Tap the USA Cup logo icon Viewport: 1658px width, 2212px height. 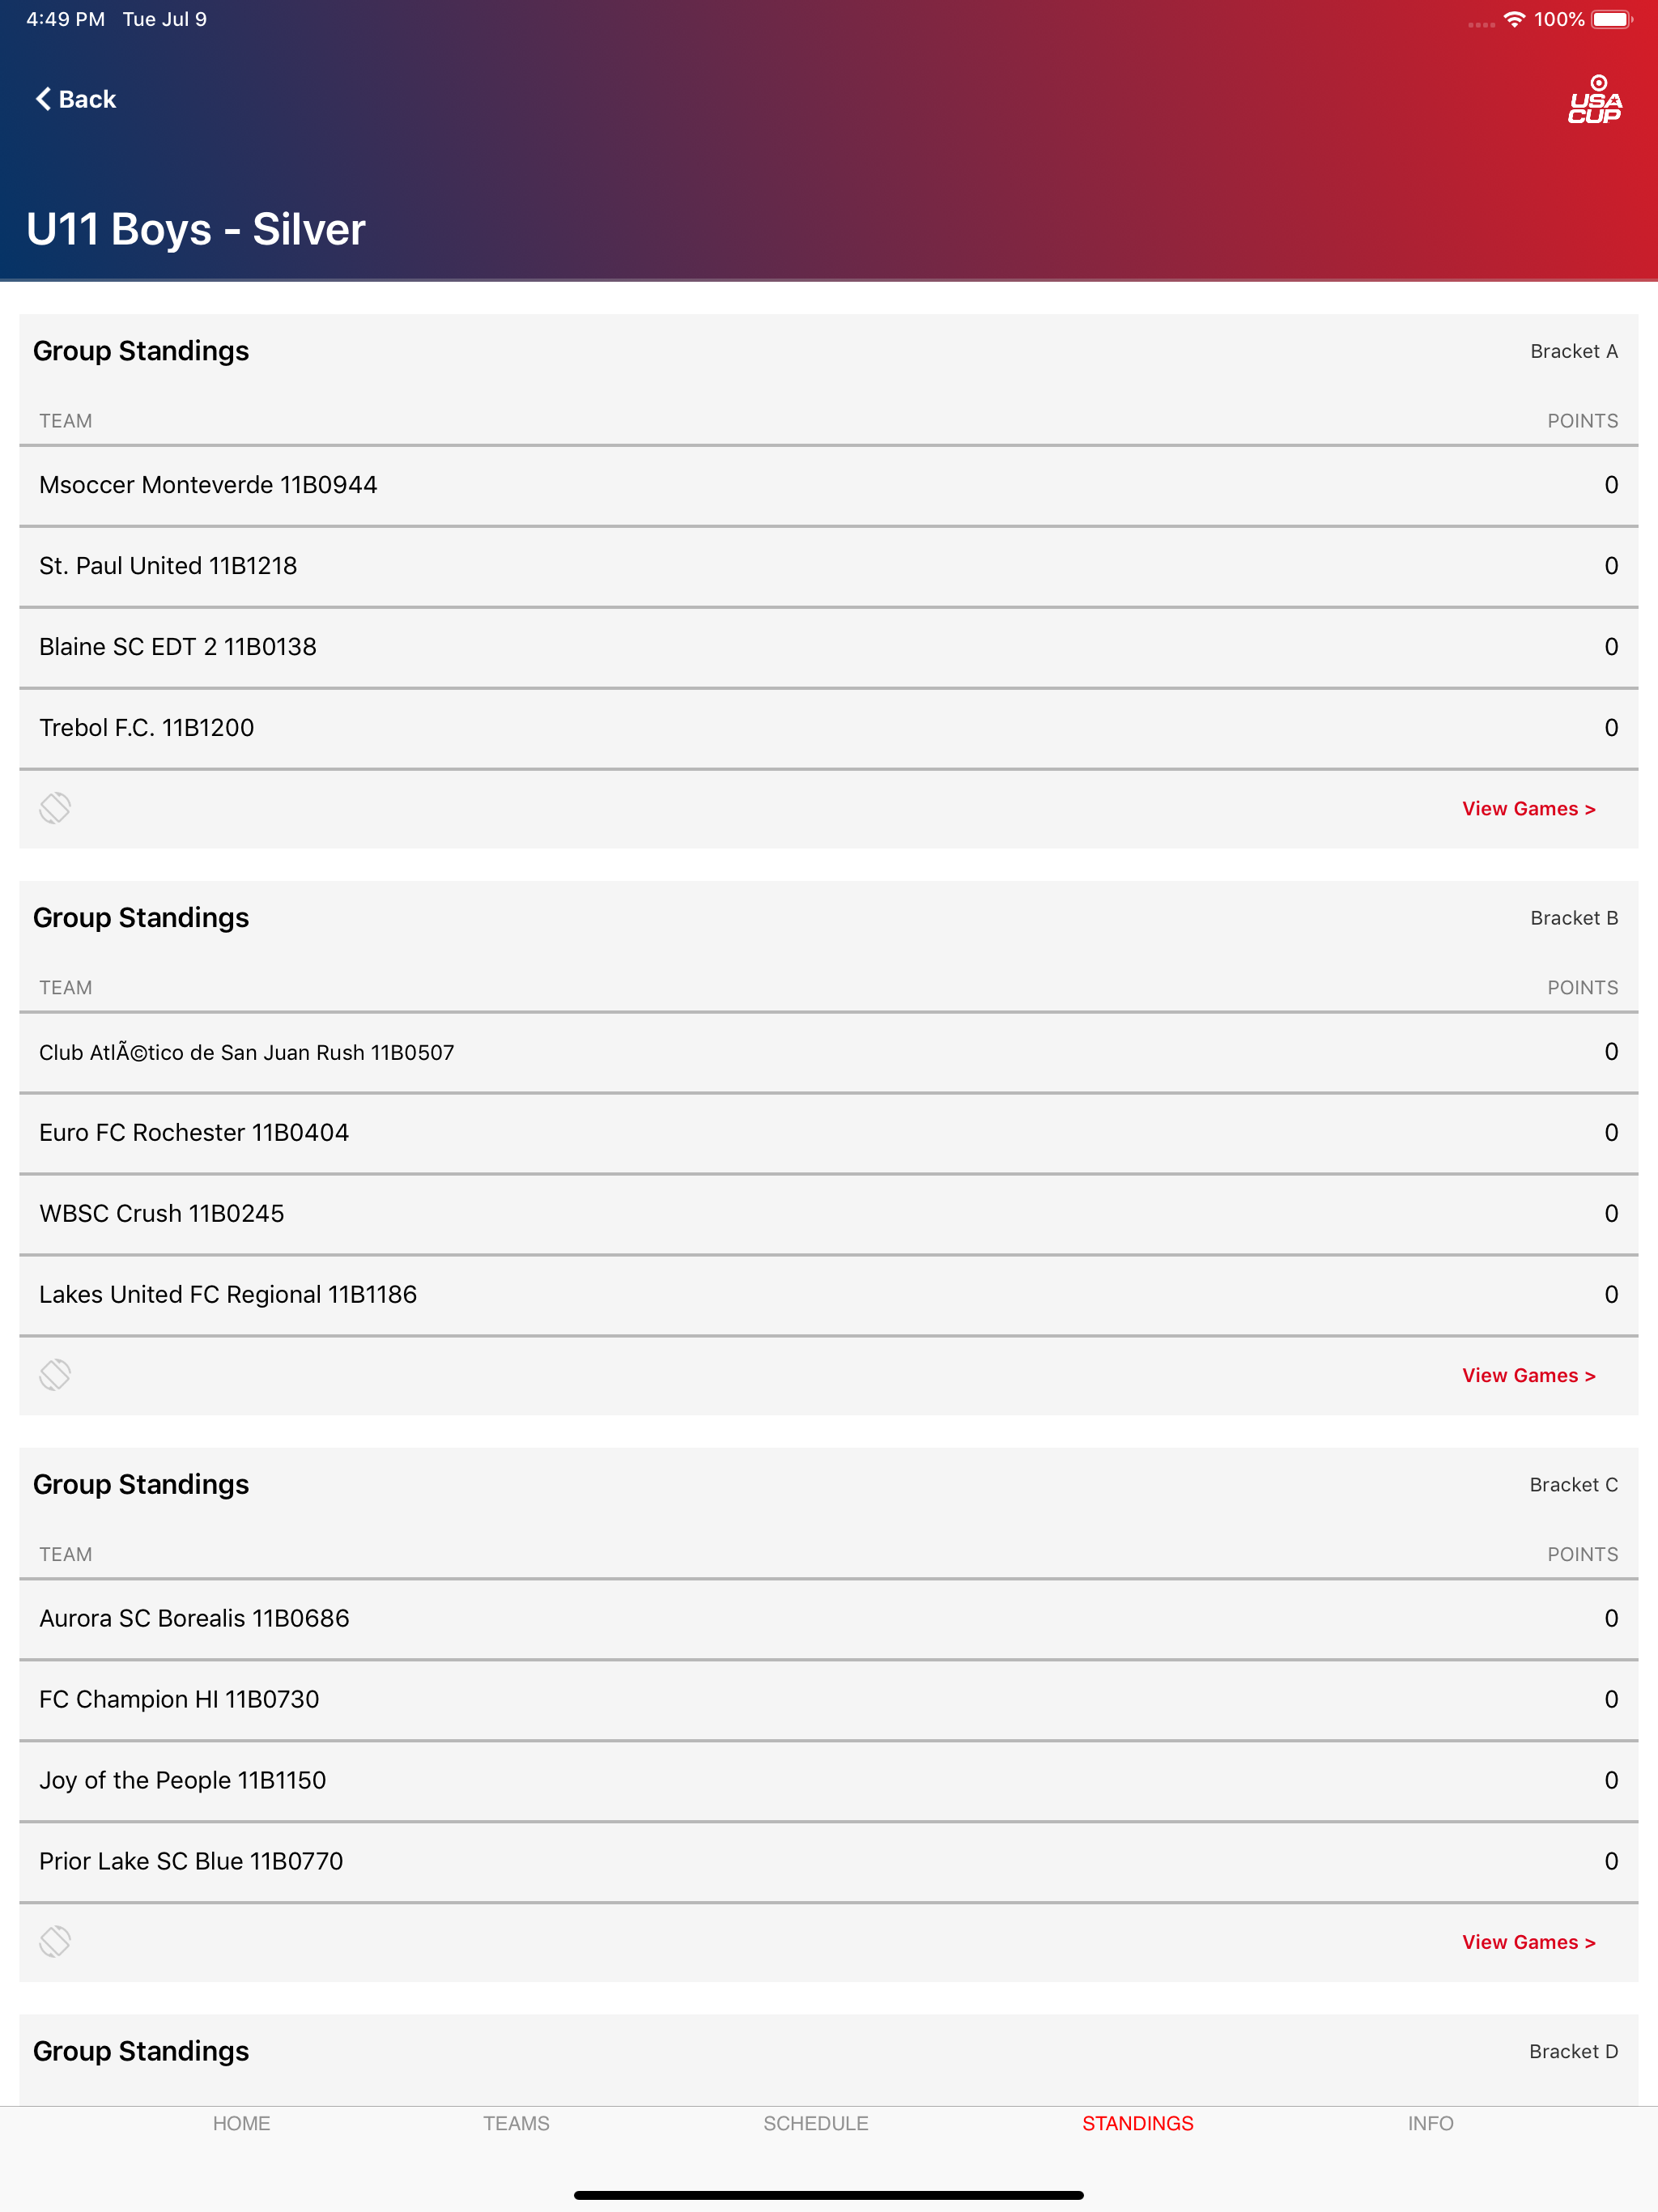pyautogui.click(x=1595, y=99)
